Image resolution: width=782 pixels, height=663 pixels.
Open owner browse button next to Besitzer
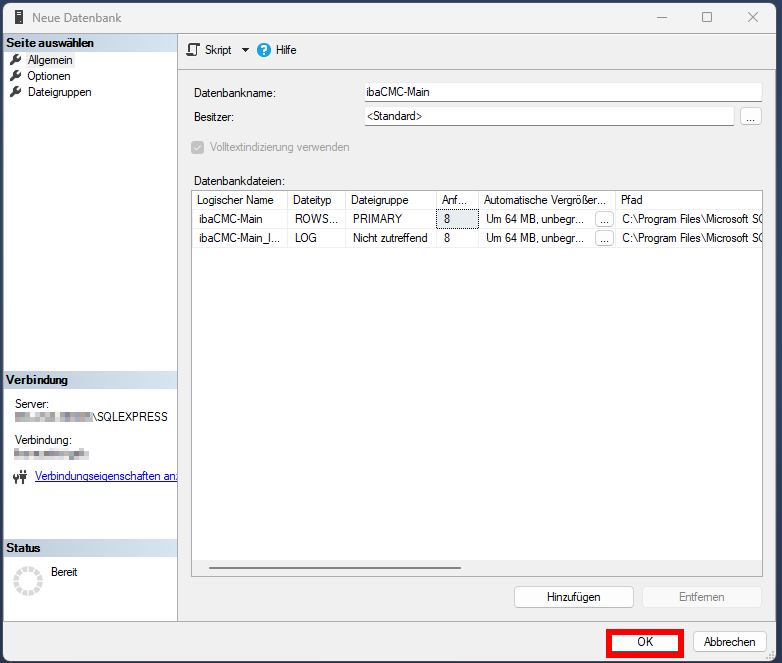click(751, 117)
